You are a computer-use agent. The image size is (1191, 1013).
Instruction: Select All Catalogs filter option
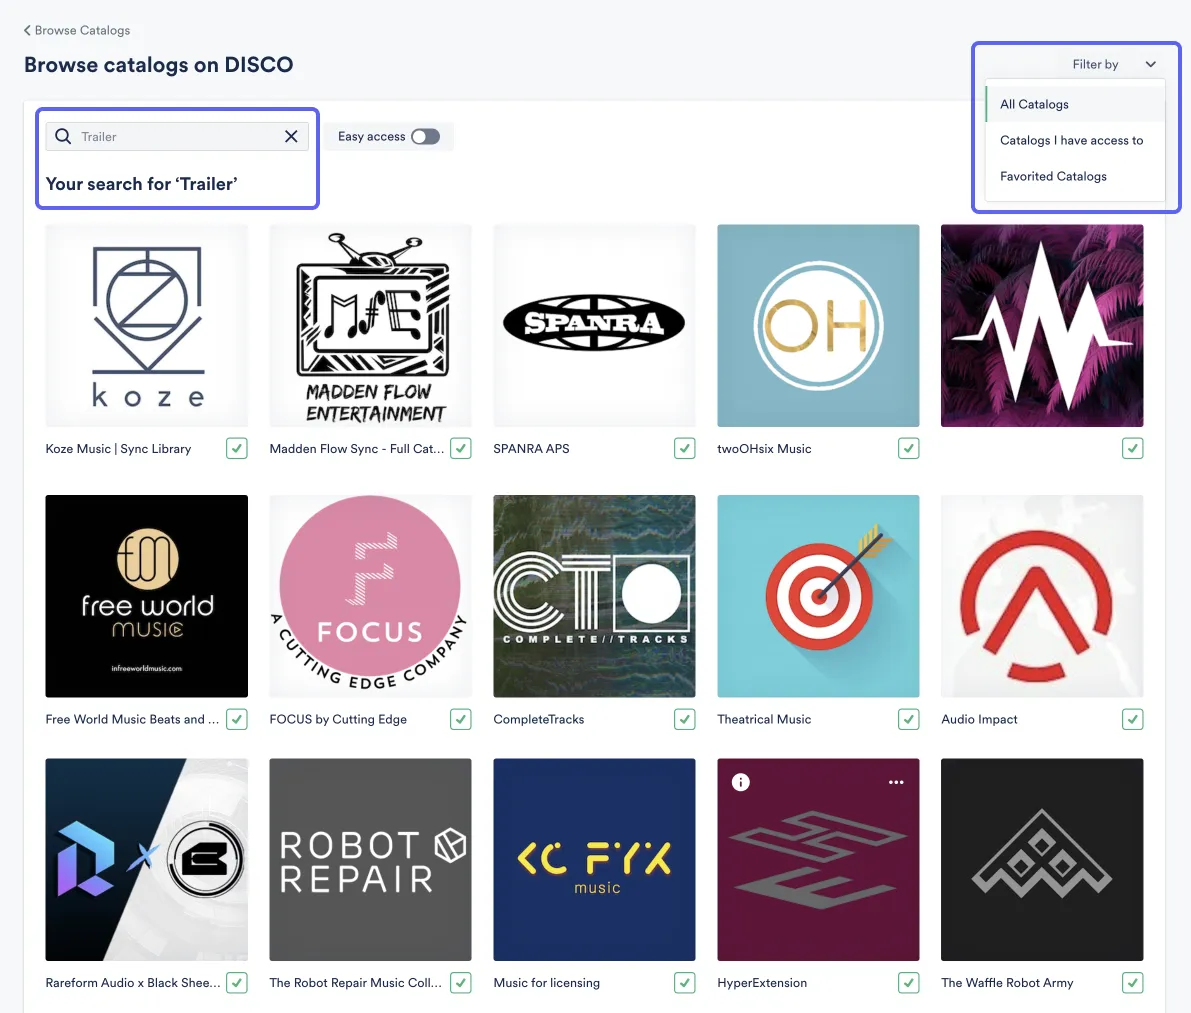pos(1075,104)
